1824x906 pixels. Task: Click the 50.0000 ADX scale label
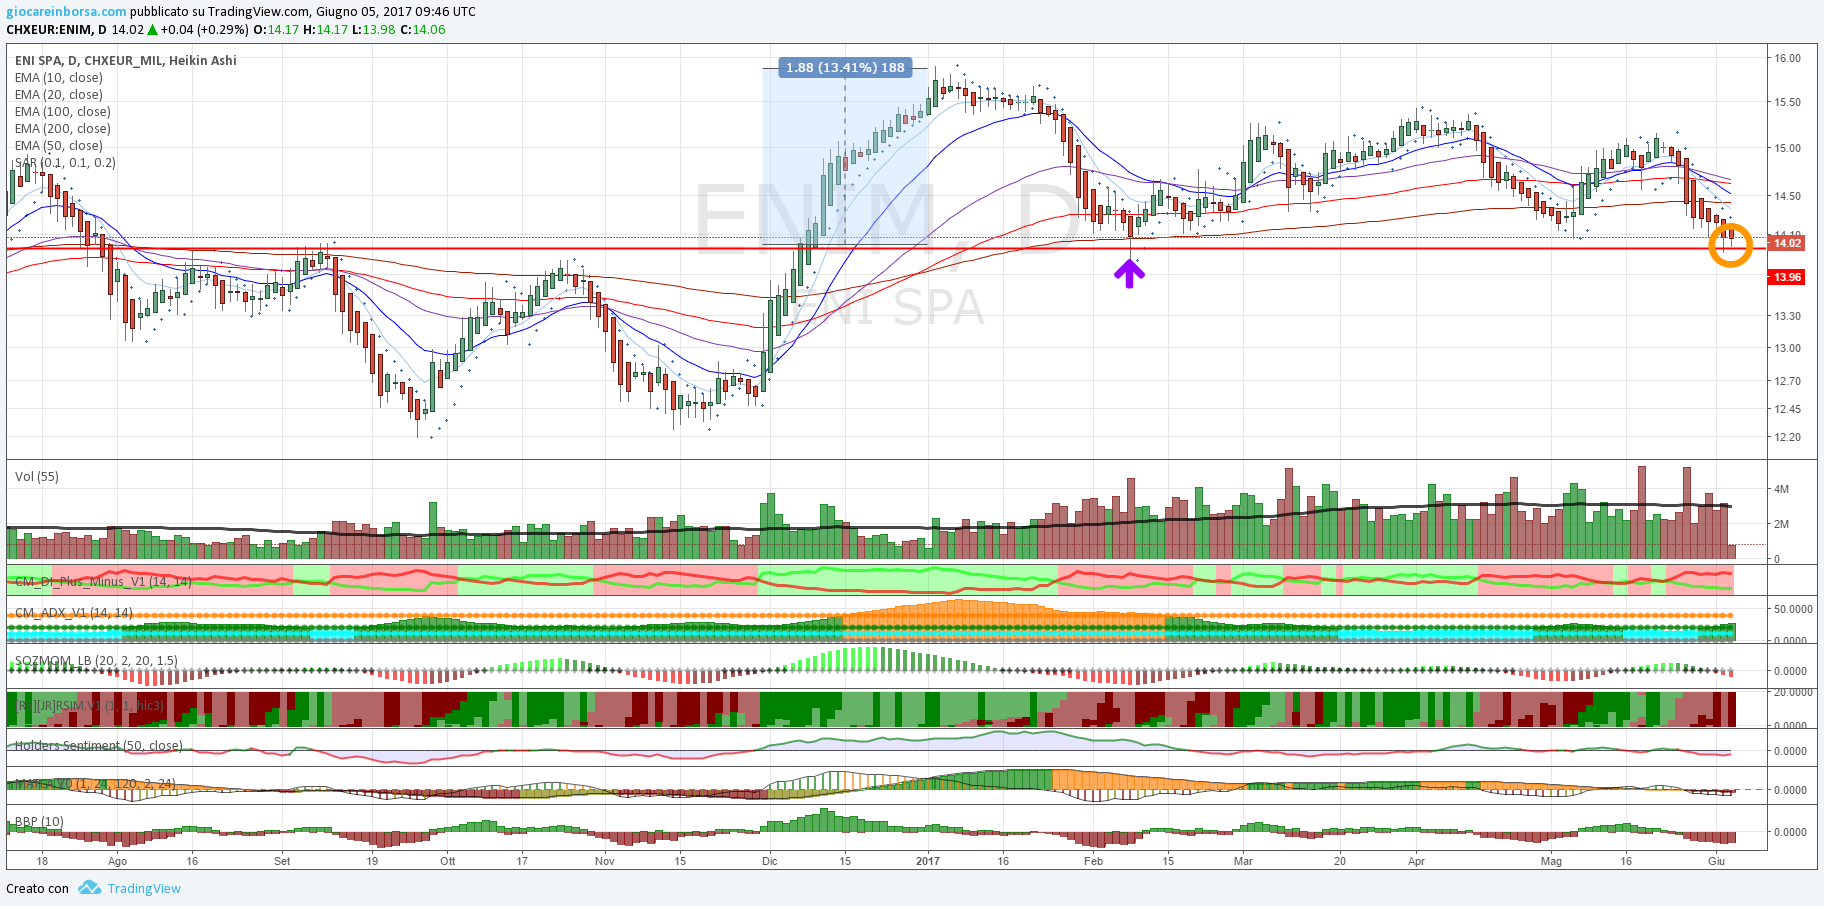pos(1793,609)
